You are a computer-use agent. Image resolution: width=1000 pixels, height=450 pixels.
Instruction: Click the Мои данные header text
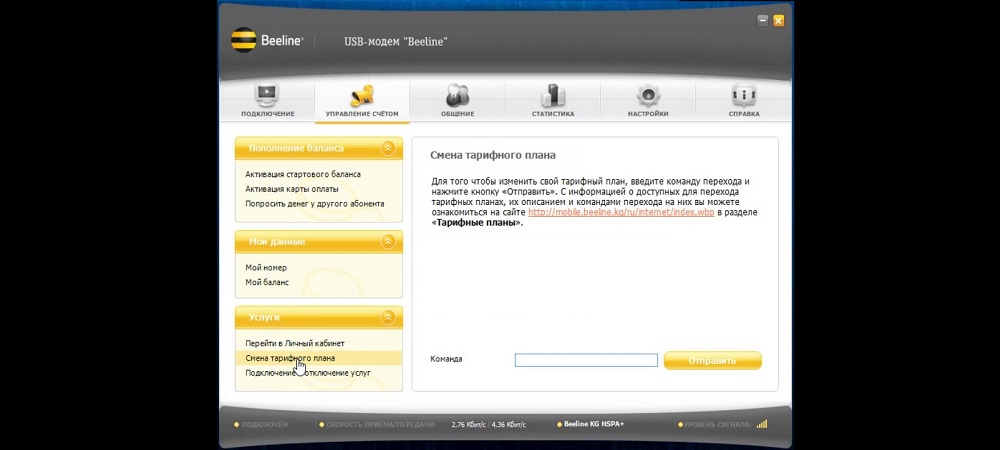tap(277, 242)
